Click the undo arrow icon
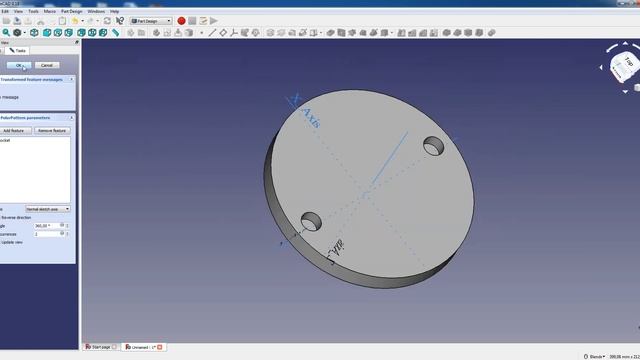640x360 pixels. (75, 20)
